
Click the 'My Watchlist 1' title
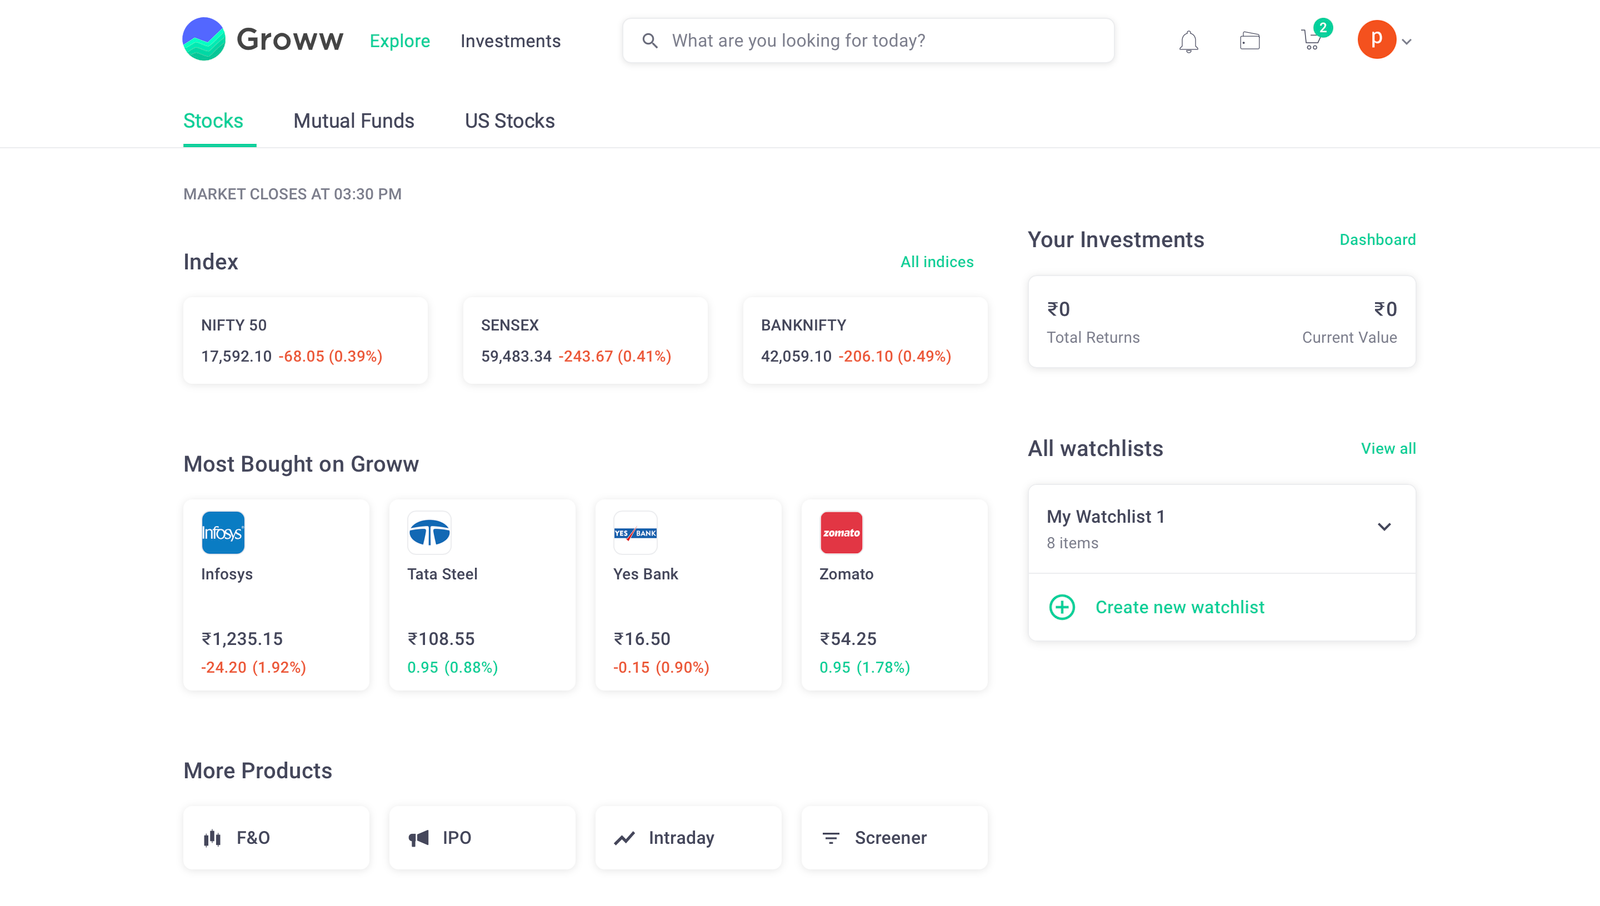(x=1106, y=517)
